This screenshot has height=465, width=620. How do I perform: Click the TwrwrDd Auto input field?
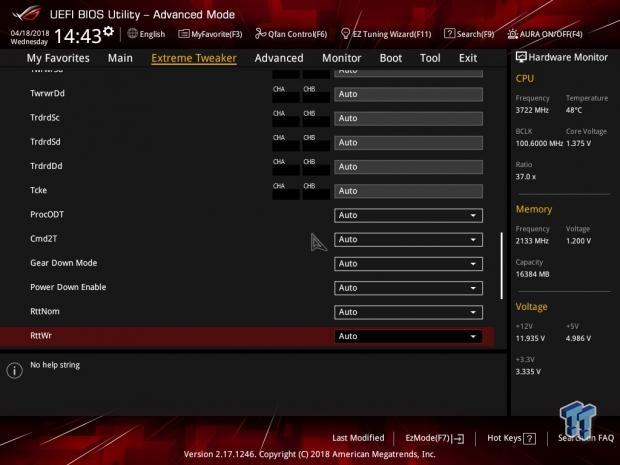[408, 94]
